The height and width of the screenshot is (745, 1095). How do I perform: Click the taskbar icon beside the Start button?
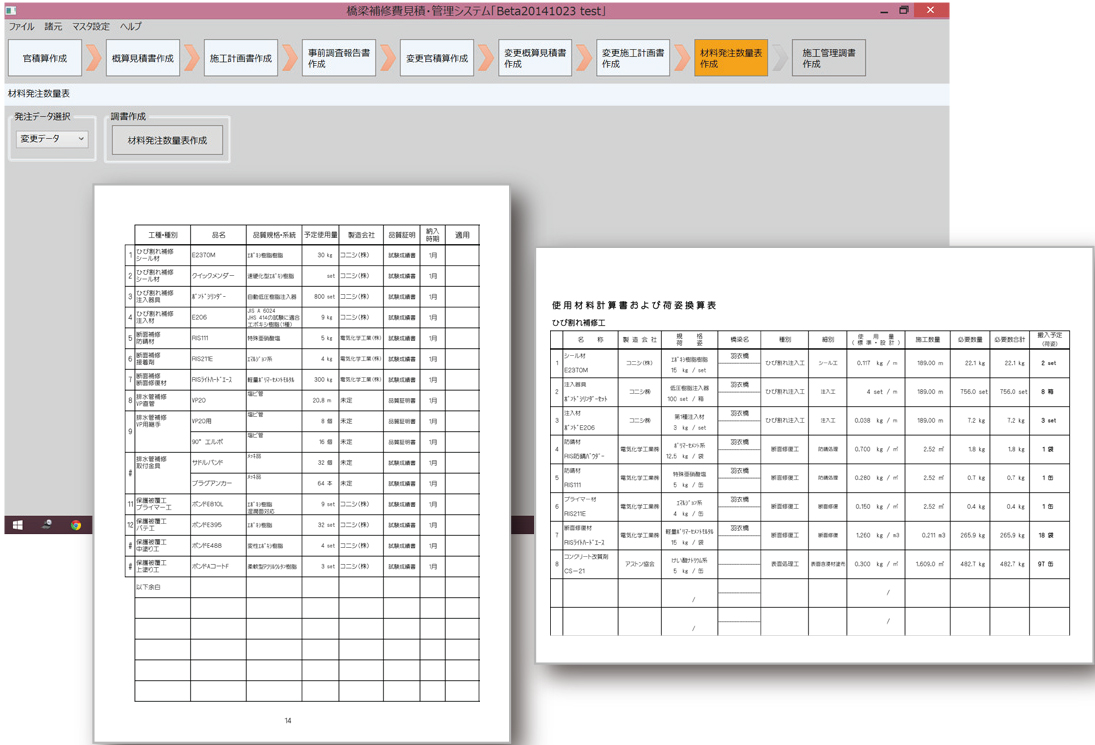click(x=46, y=524)
